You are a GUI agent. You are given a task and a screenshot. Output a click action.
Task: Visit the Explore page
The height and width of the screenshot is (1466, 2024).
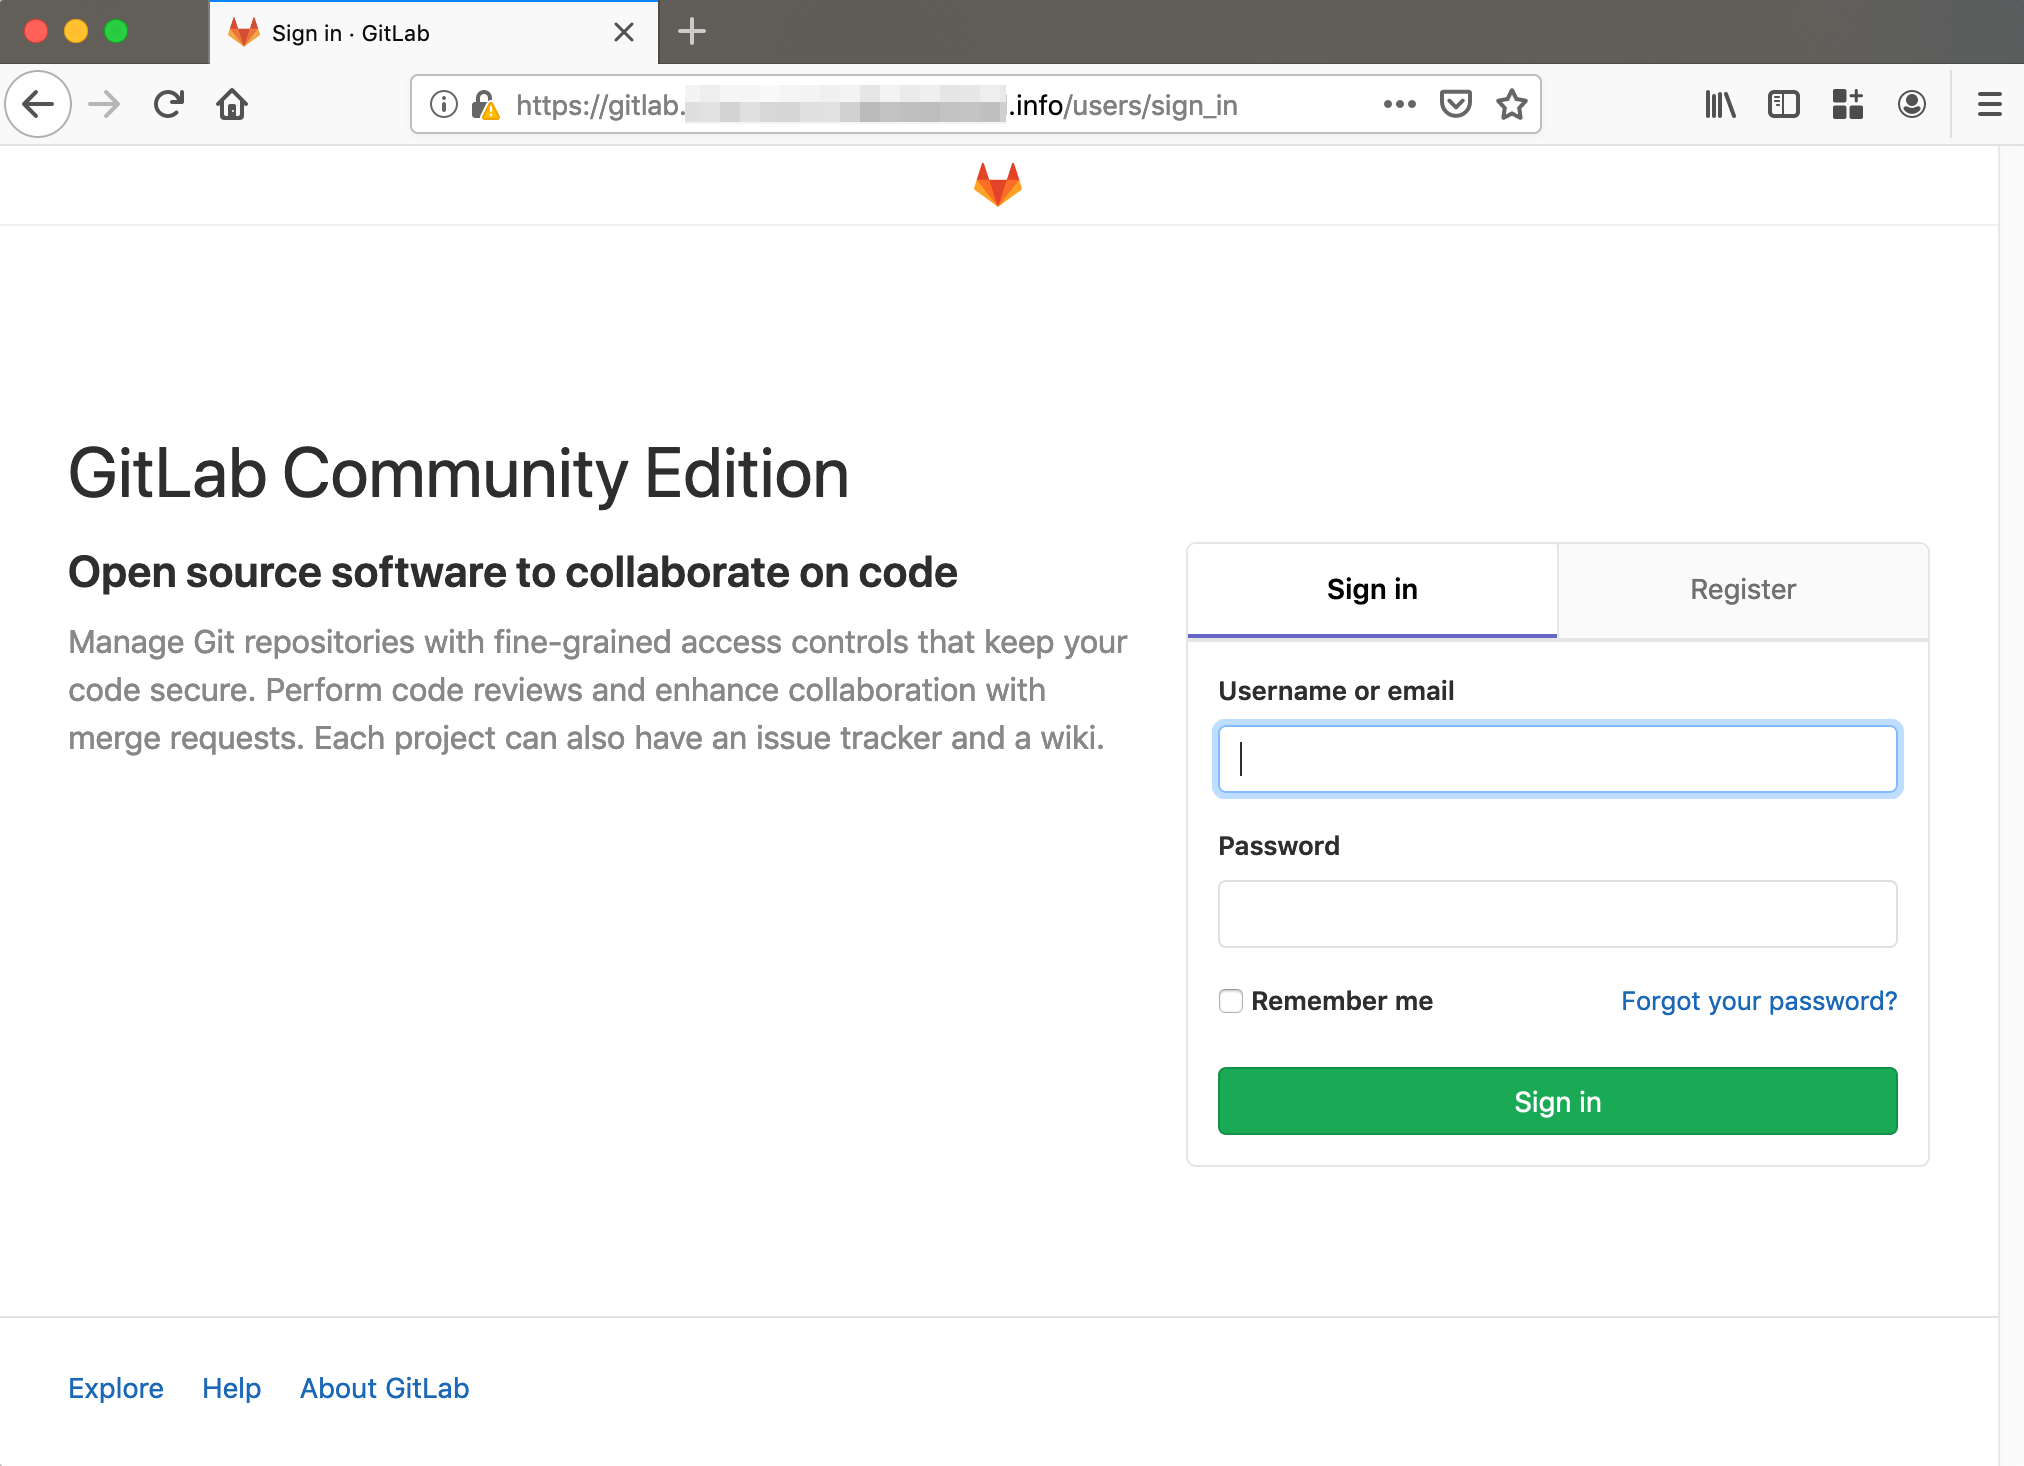(116, 1388)
